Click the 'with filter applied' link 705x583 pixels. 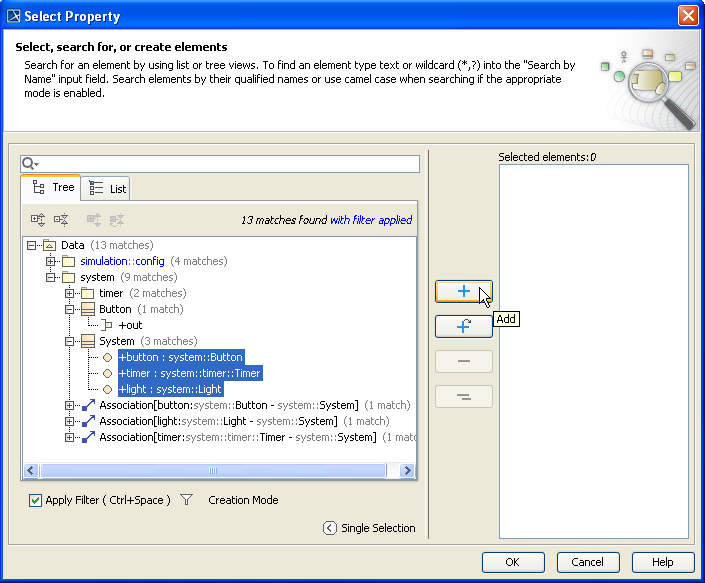(x=371, y=220)
